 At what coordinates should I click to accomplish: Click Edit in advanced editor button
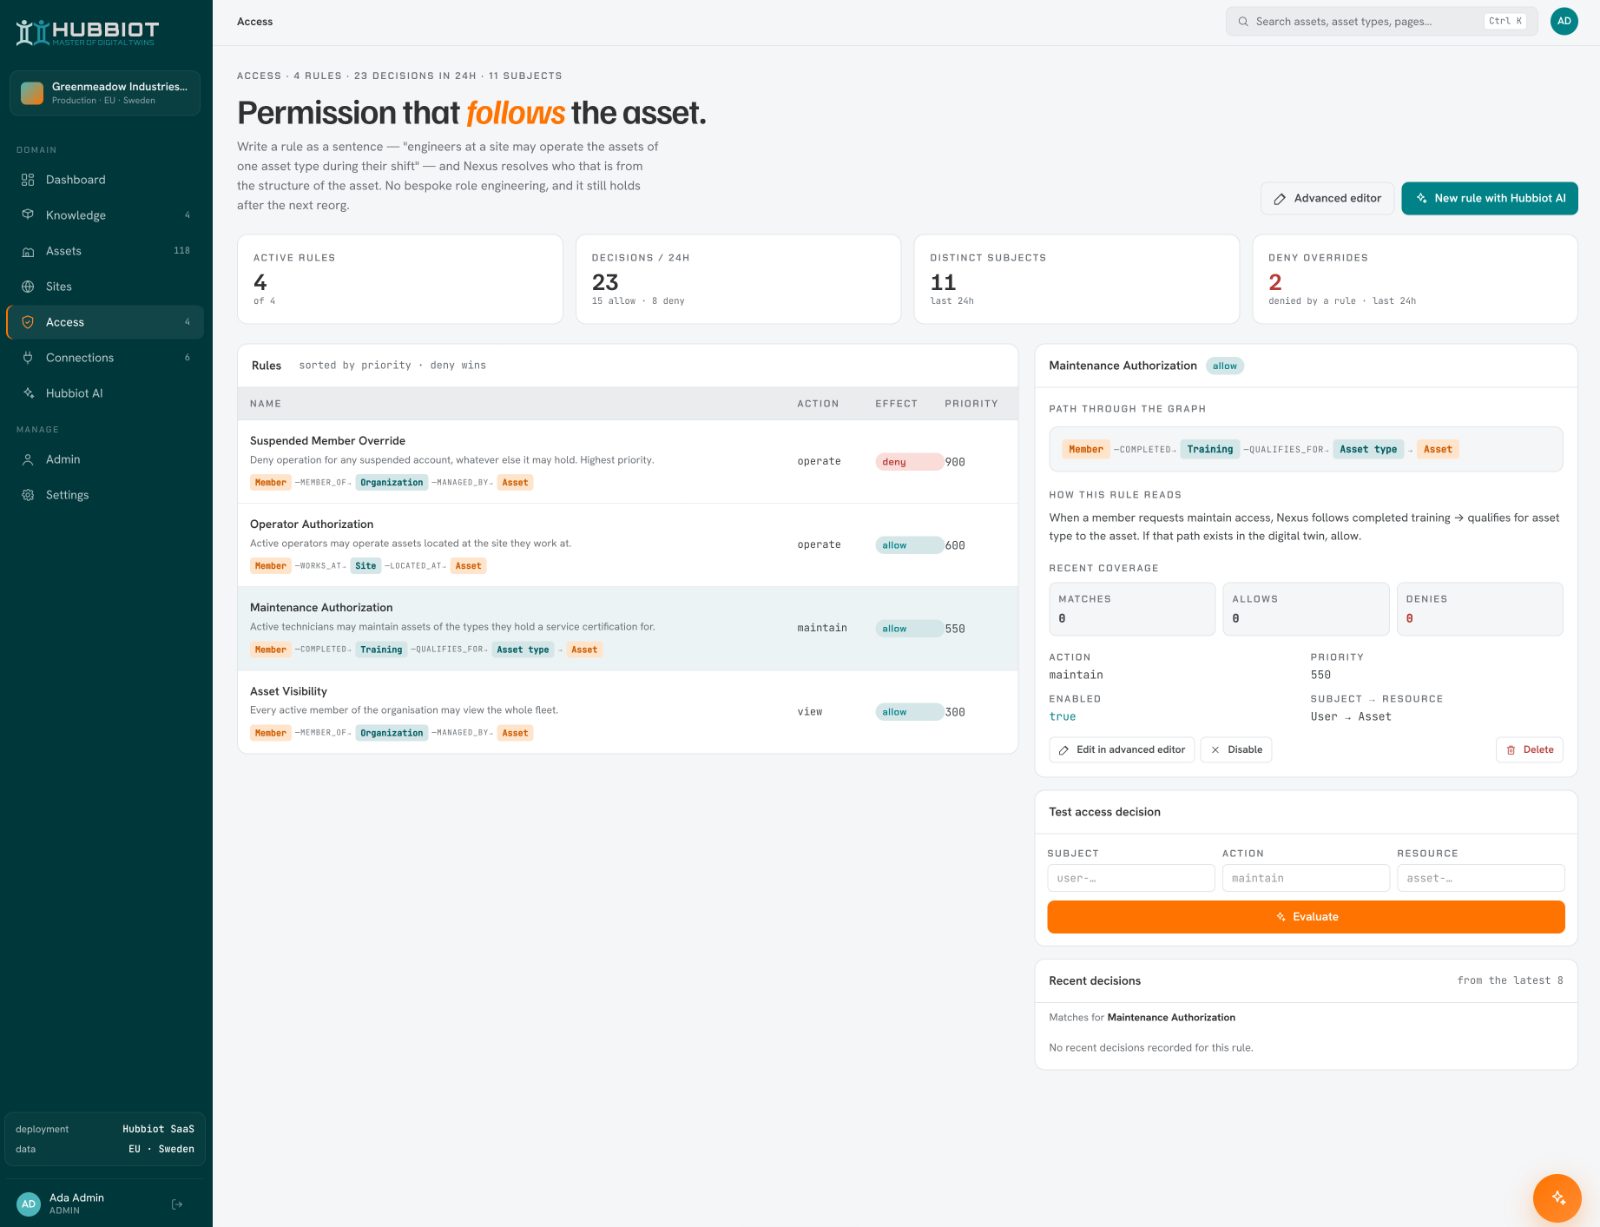click(x=1121, y=750)
